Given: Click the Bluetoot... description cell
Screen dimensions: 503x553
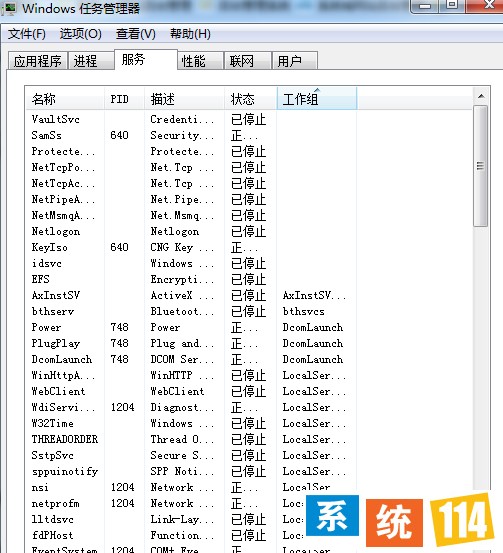Looking at the screenshot, I should point(182,311).
